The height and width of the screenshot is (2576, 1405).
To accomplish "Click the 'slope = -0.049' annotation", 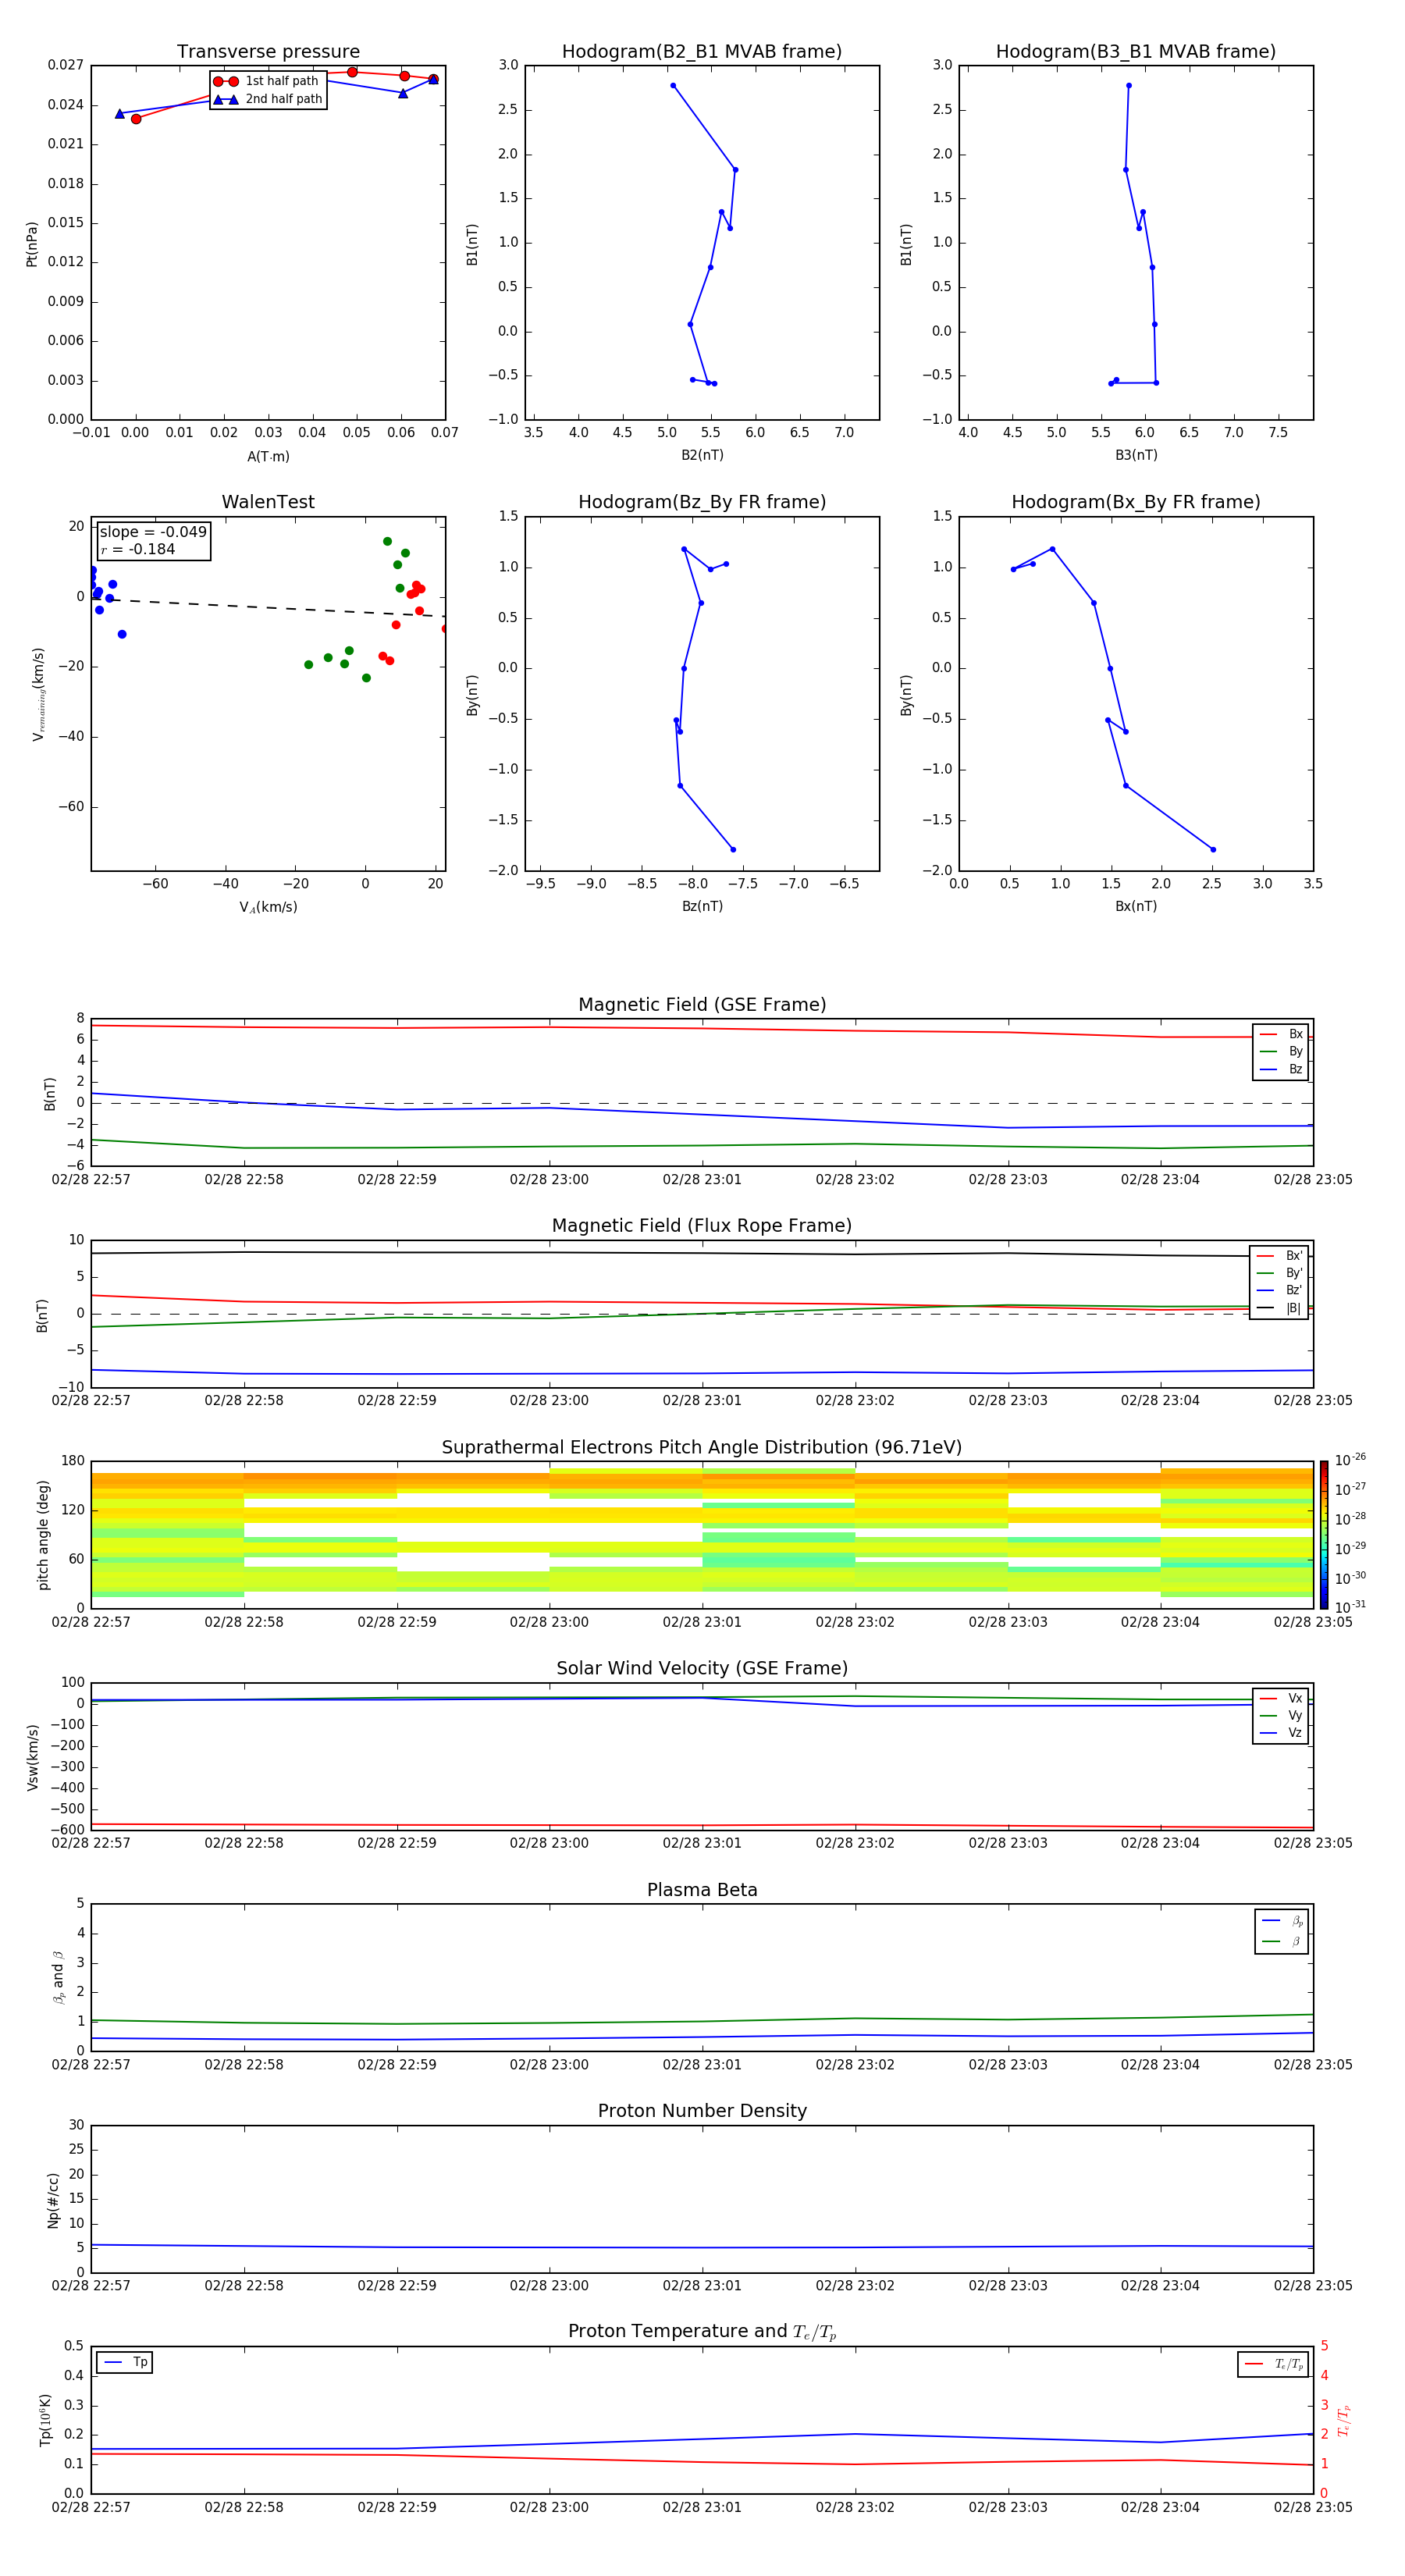I will click(153, 532).
